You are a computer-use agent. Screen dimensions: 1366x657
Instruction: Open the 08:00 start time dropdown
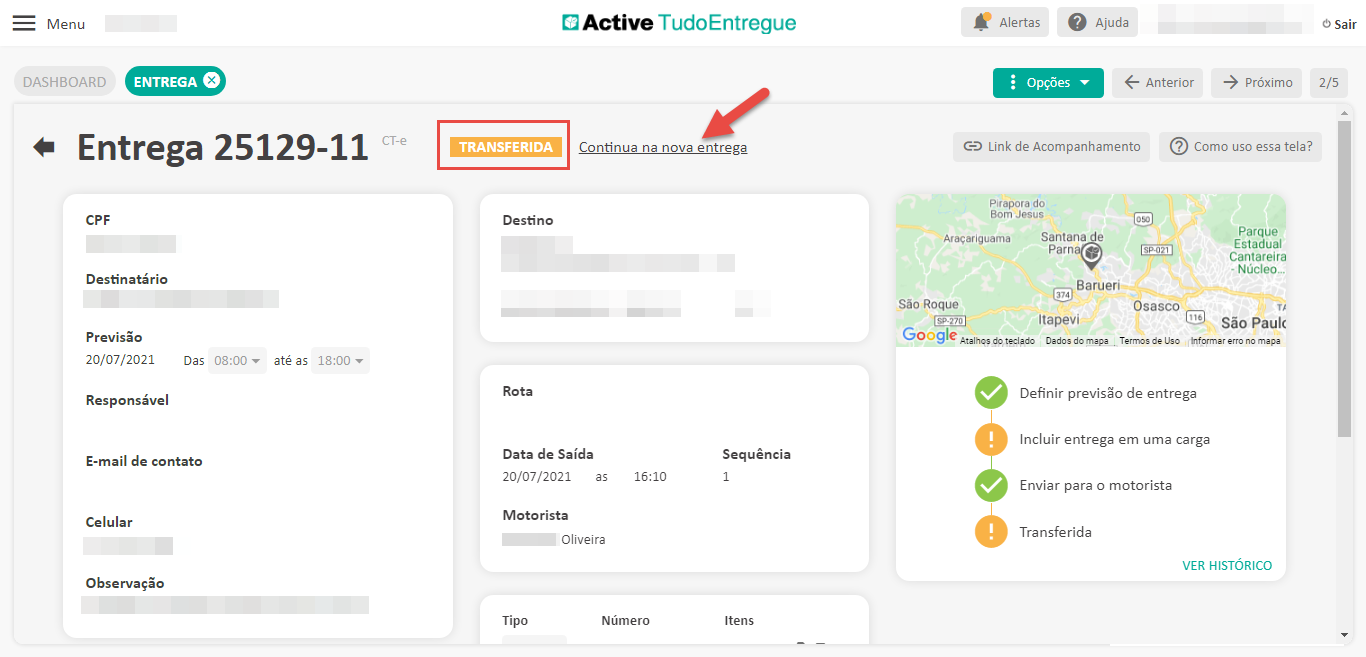tap(238, 360)
